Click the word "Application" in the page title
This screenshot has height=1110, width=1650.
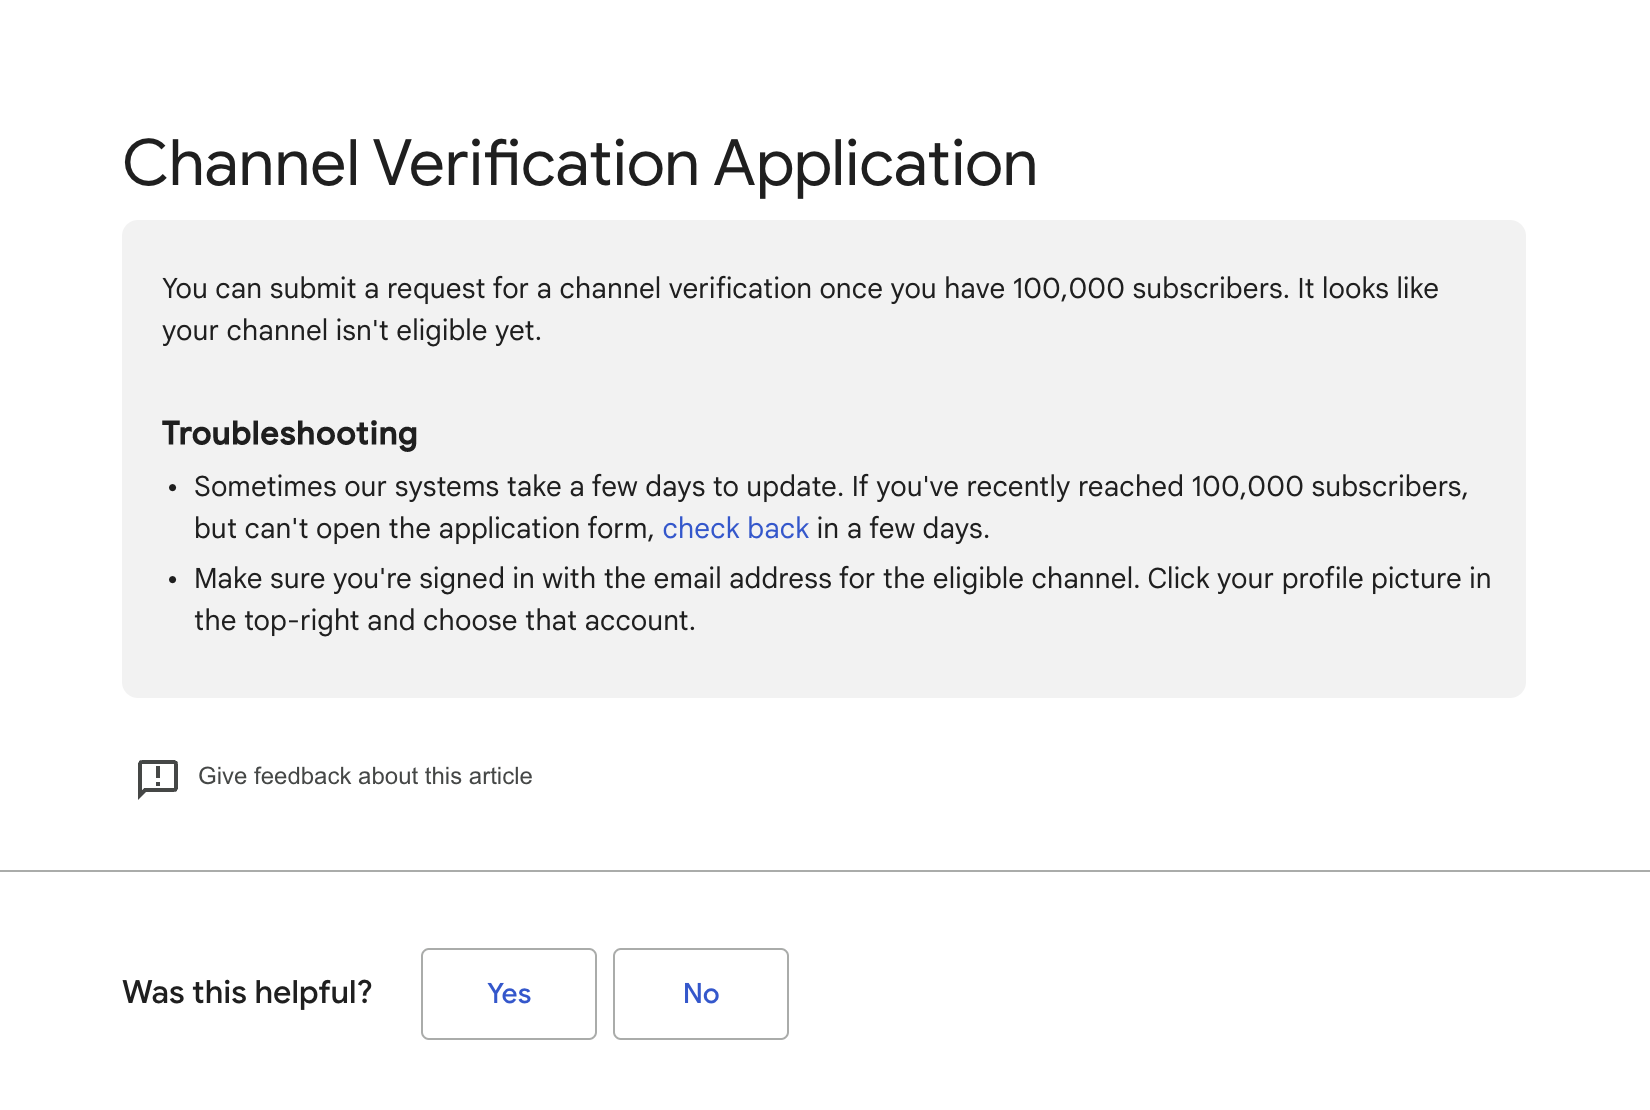(875, 163)
